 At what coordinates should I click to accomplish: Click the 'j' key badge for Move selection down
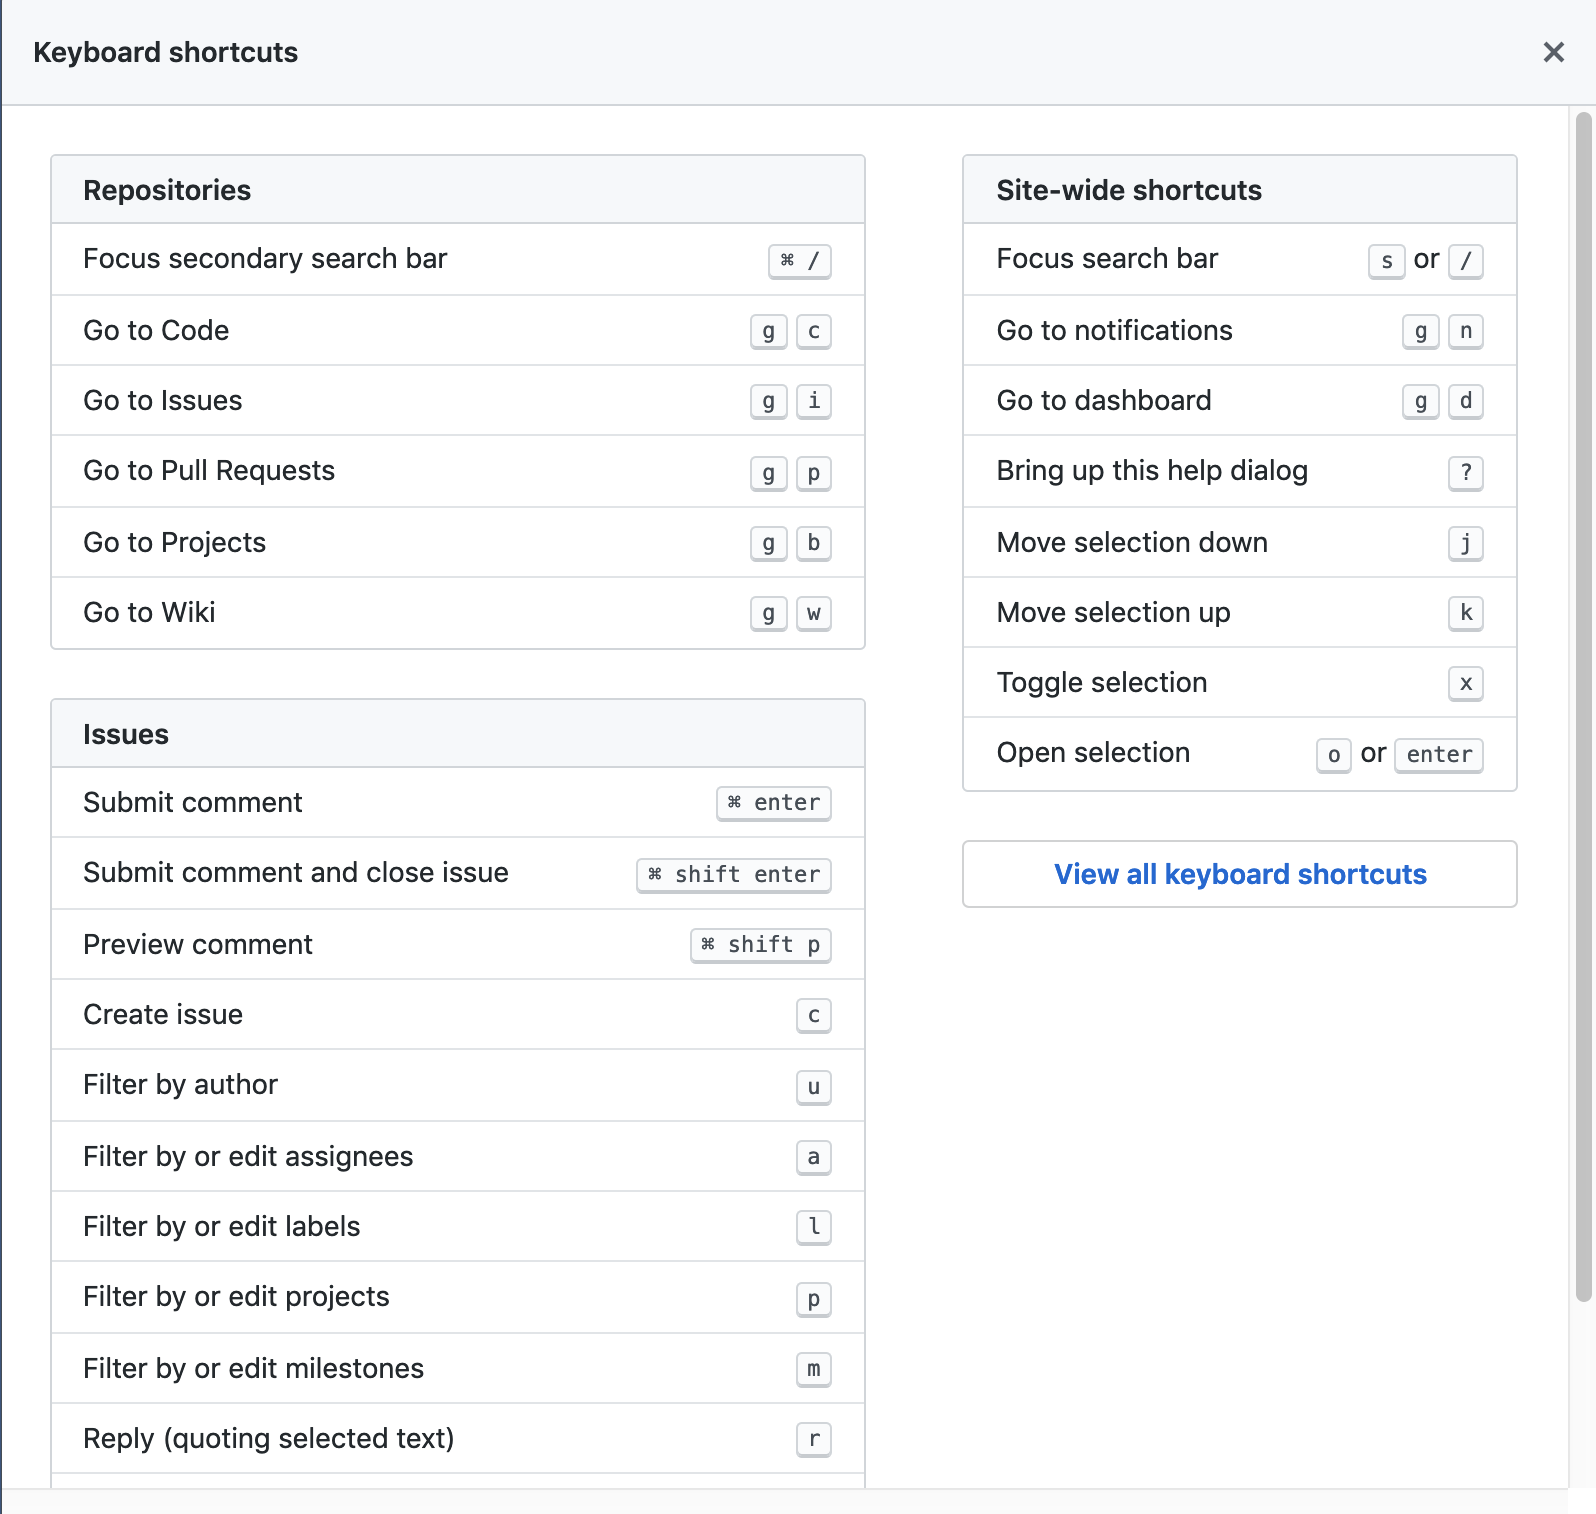(x=1465, y=543)
